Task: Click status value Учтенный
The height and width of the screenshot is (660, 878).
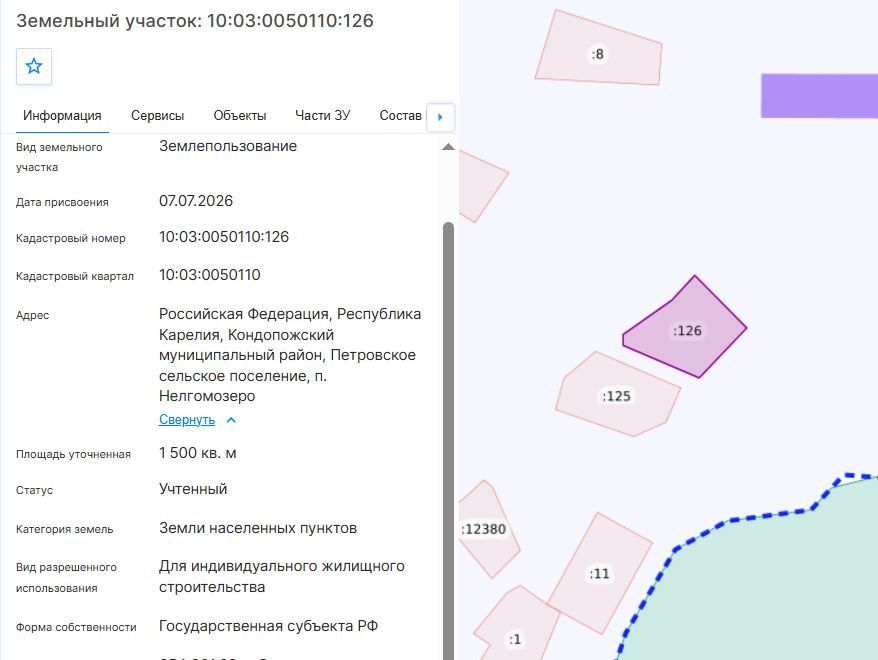Action: (193, 489)
